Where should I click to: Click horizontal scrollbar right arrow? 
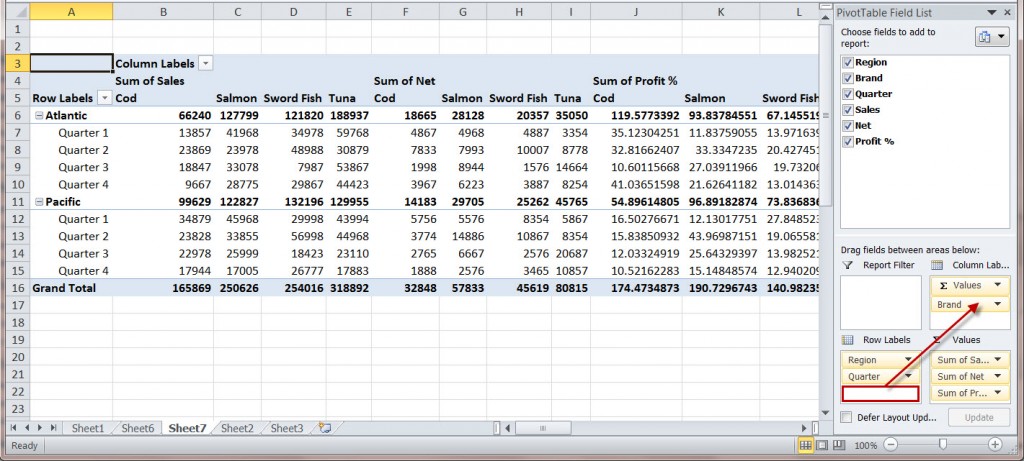click(805, 428)
